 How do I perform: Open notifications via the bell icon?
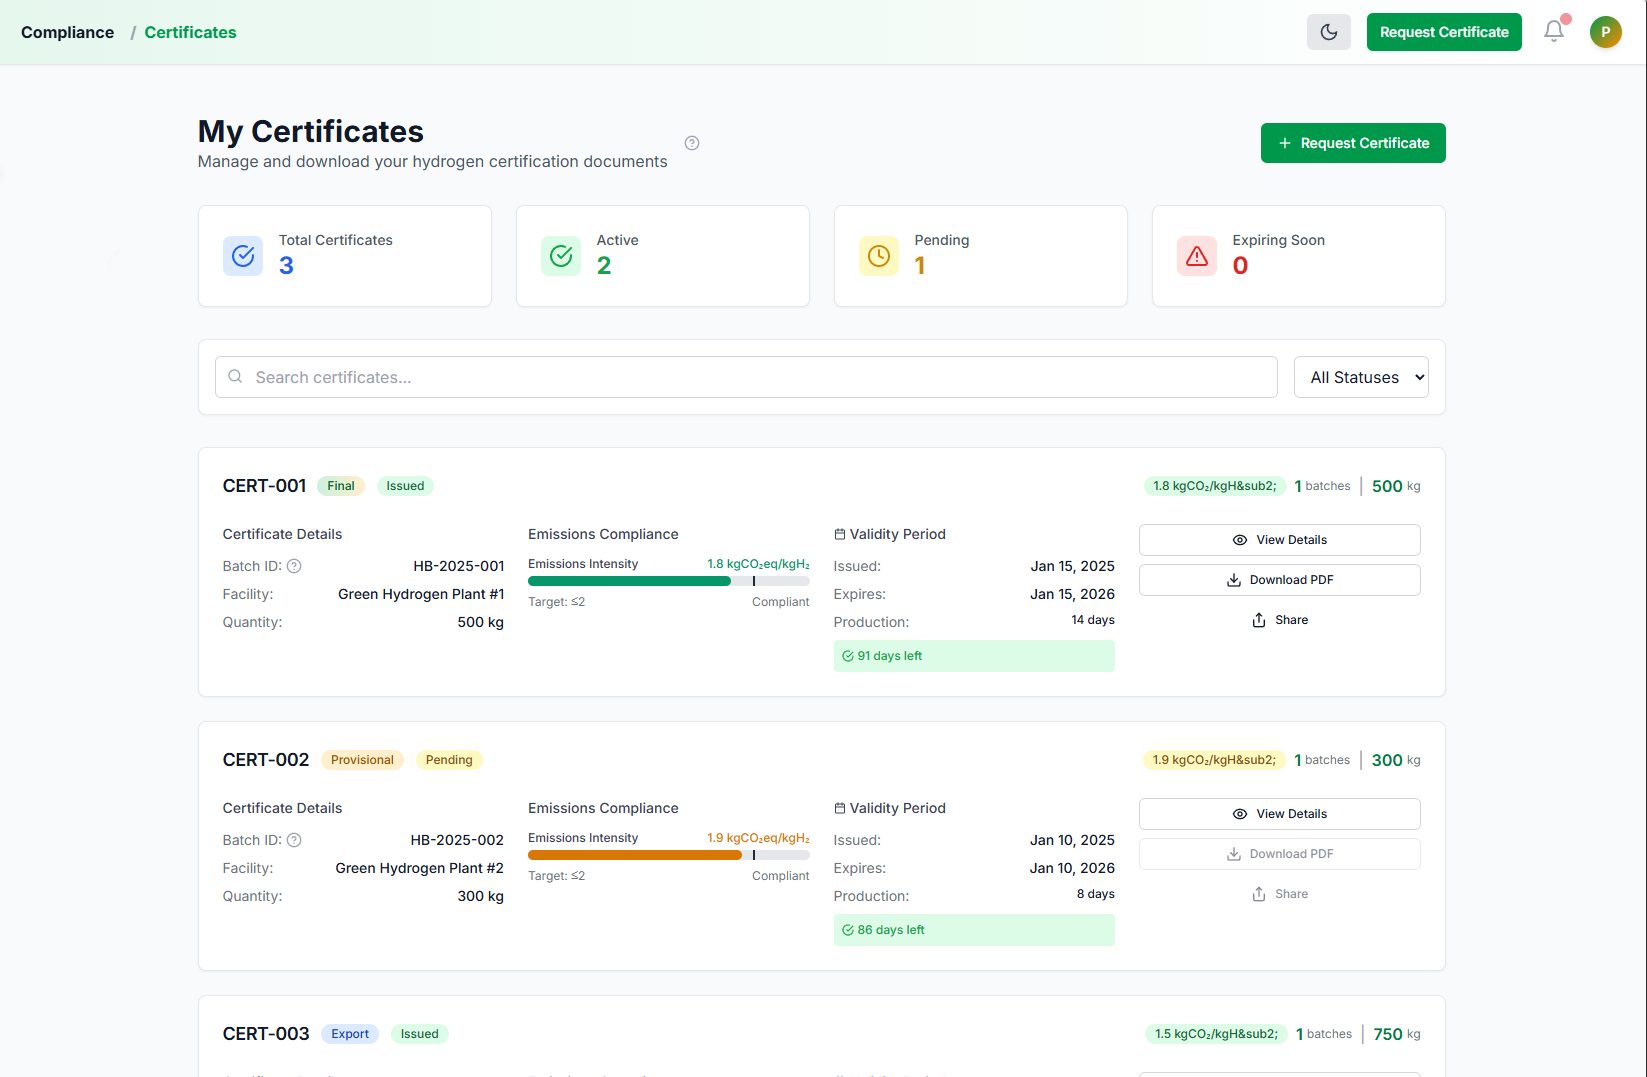(x=1552, y=31)
